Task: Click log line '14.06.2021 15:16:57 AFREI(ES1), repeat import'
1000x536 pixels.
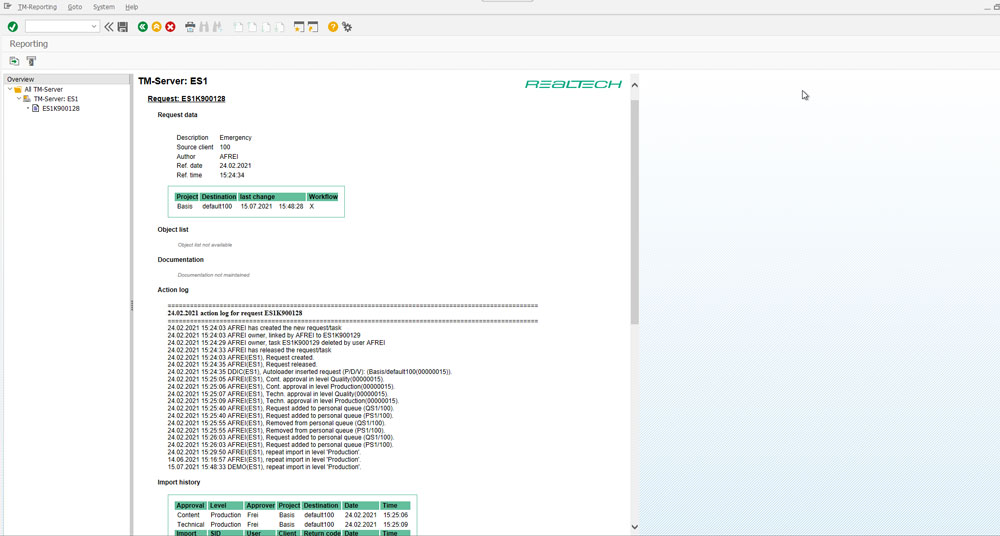Action: (265, 459)
